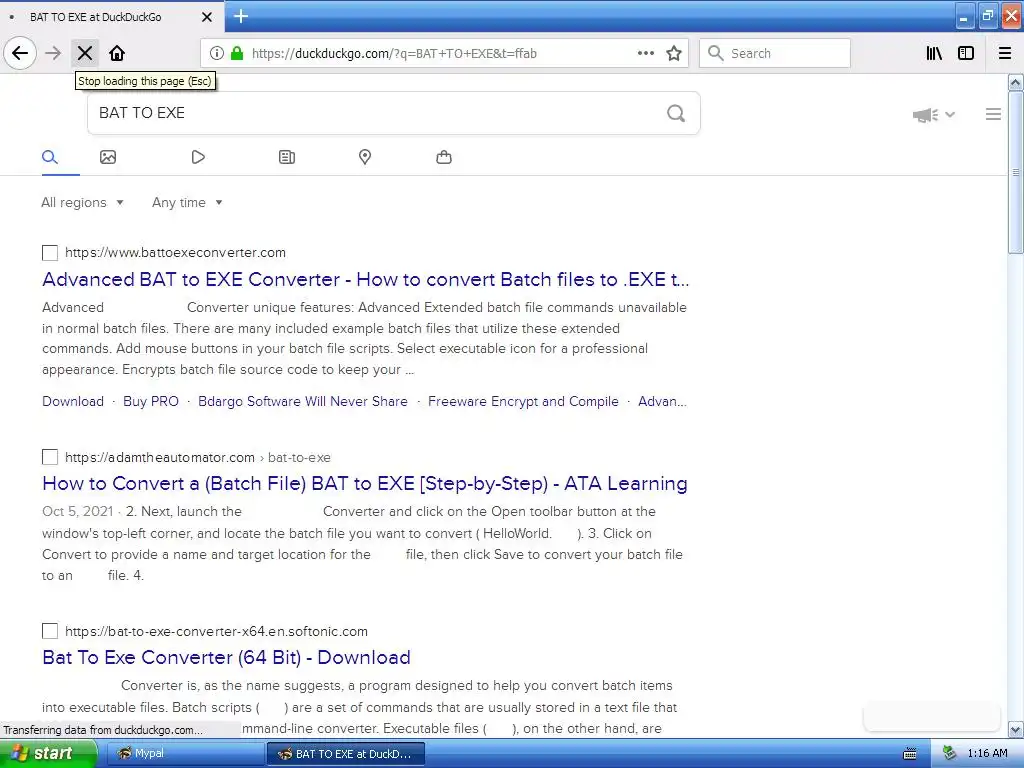Open DuckDuckGo side menu icon

coord(993,114)
